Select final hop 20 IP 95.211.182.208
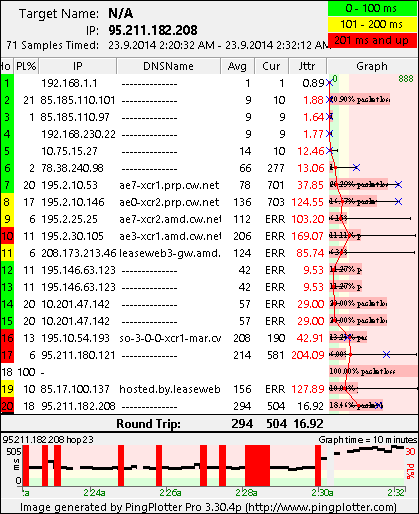This screenshot has height=514, width=419. click(78, 406)
